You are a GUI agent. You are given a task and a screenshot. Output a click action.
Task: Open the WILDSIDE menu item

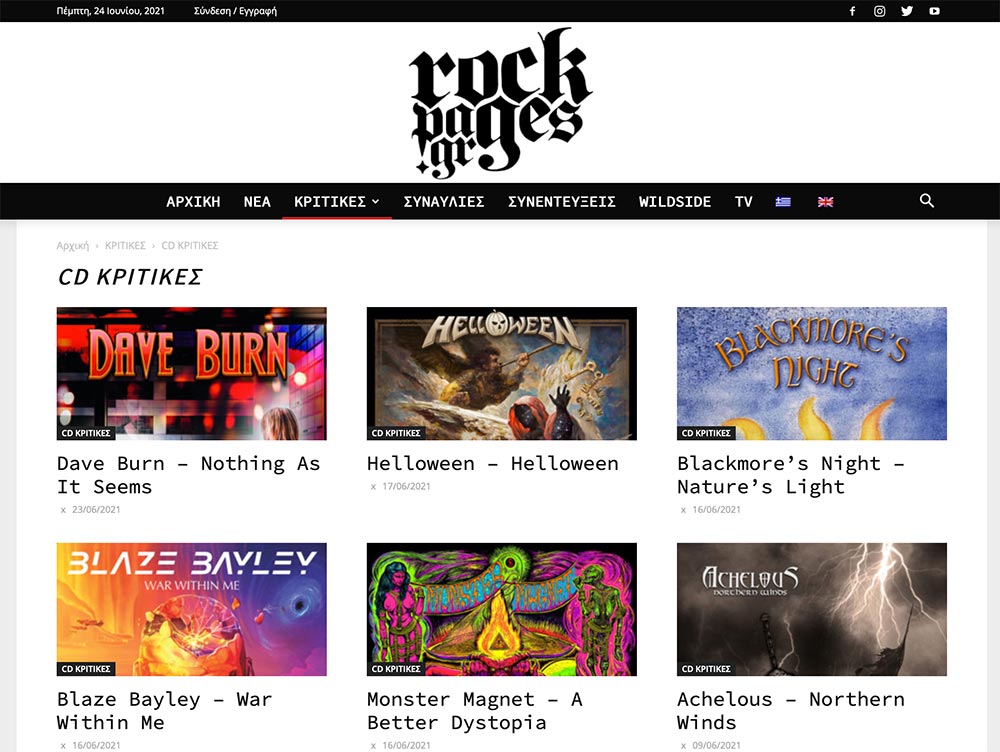click(x=675, y=202)
